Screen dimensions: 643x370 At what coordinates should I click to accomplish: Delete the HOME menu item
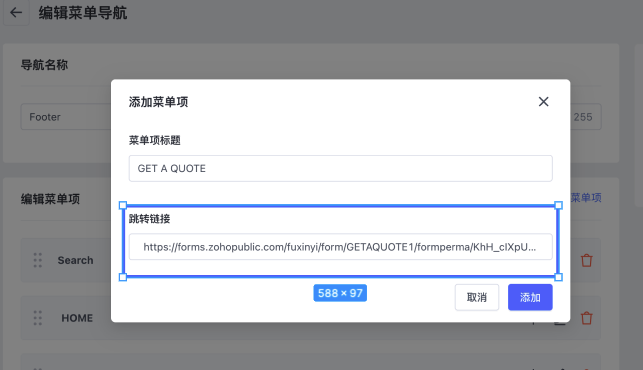click(x=586, y=318)
